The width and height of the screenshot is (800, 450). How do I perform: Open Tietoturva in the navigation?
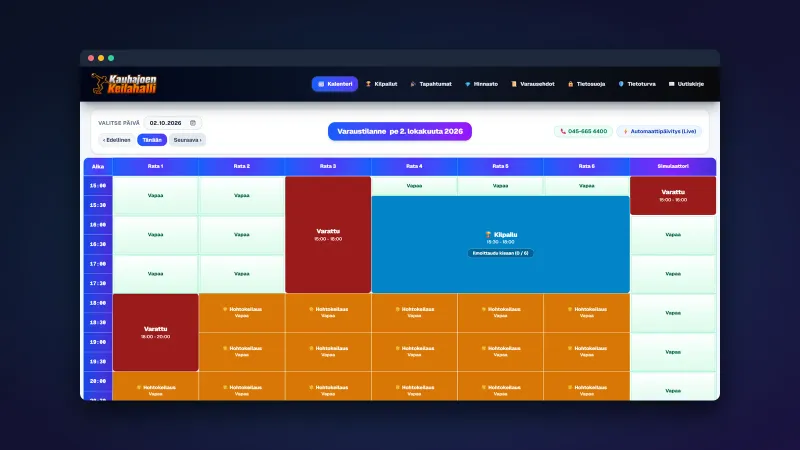tap(637, 84)
